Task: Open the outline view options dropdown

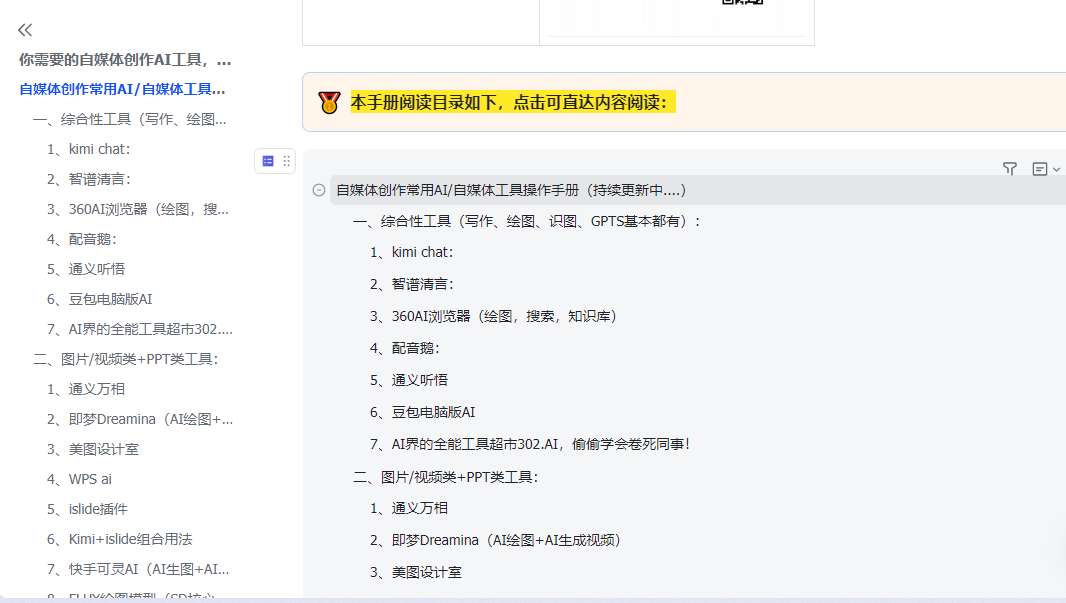Action: [1045, 169]
